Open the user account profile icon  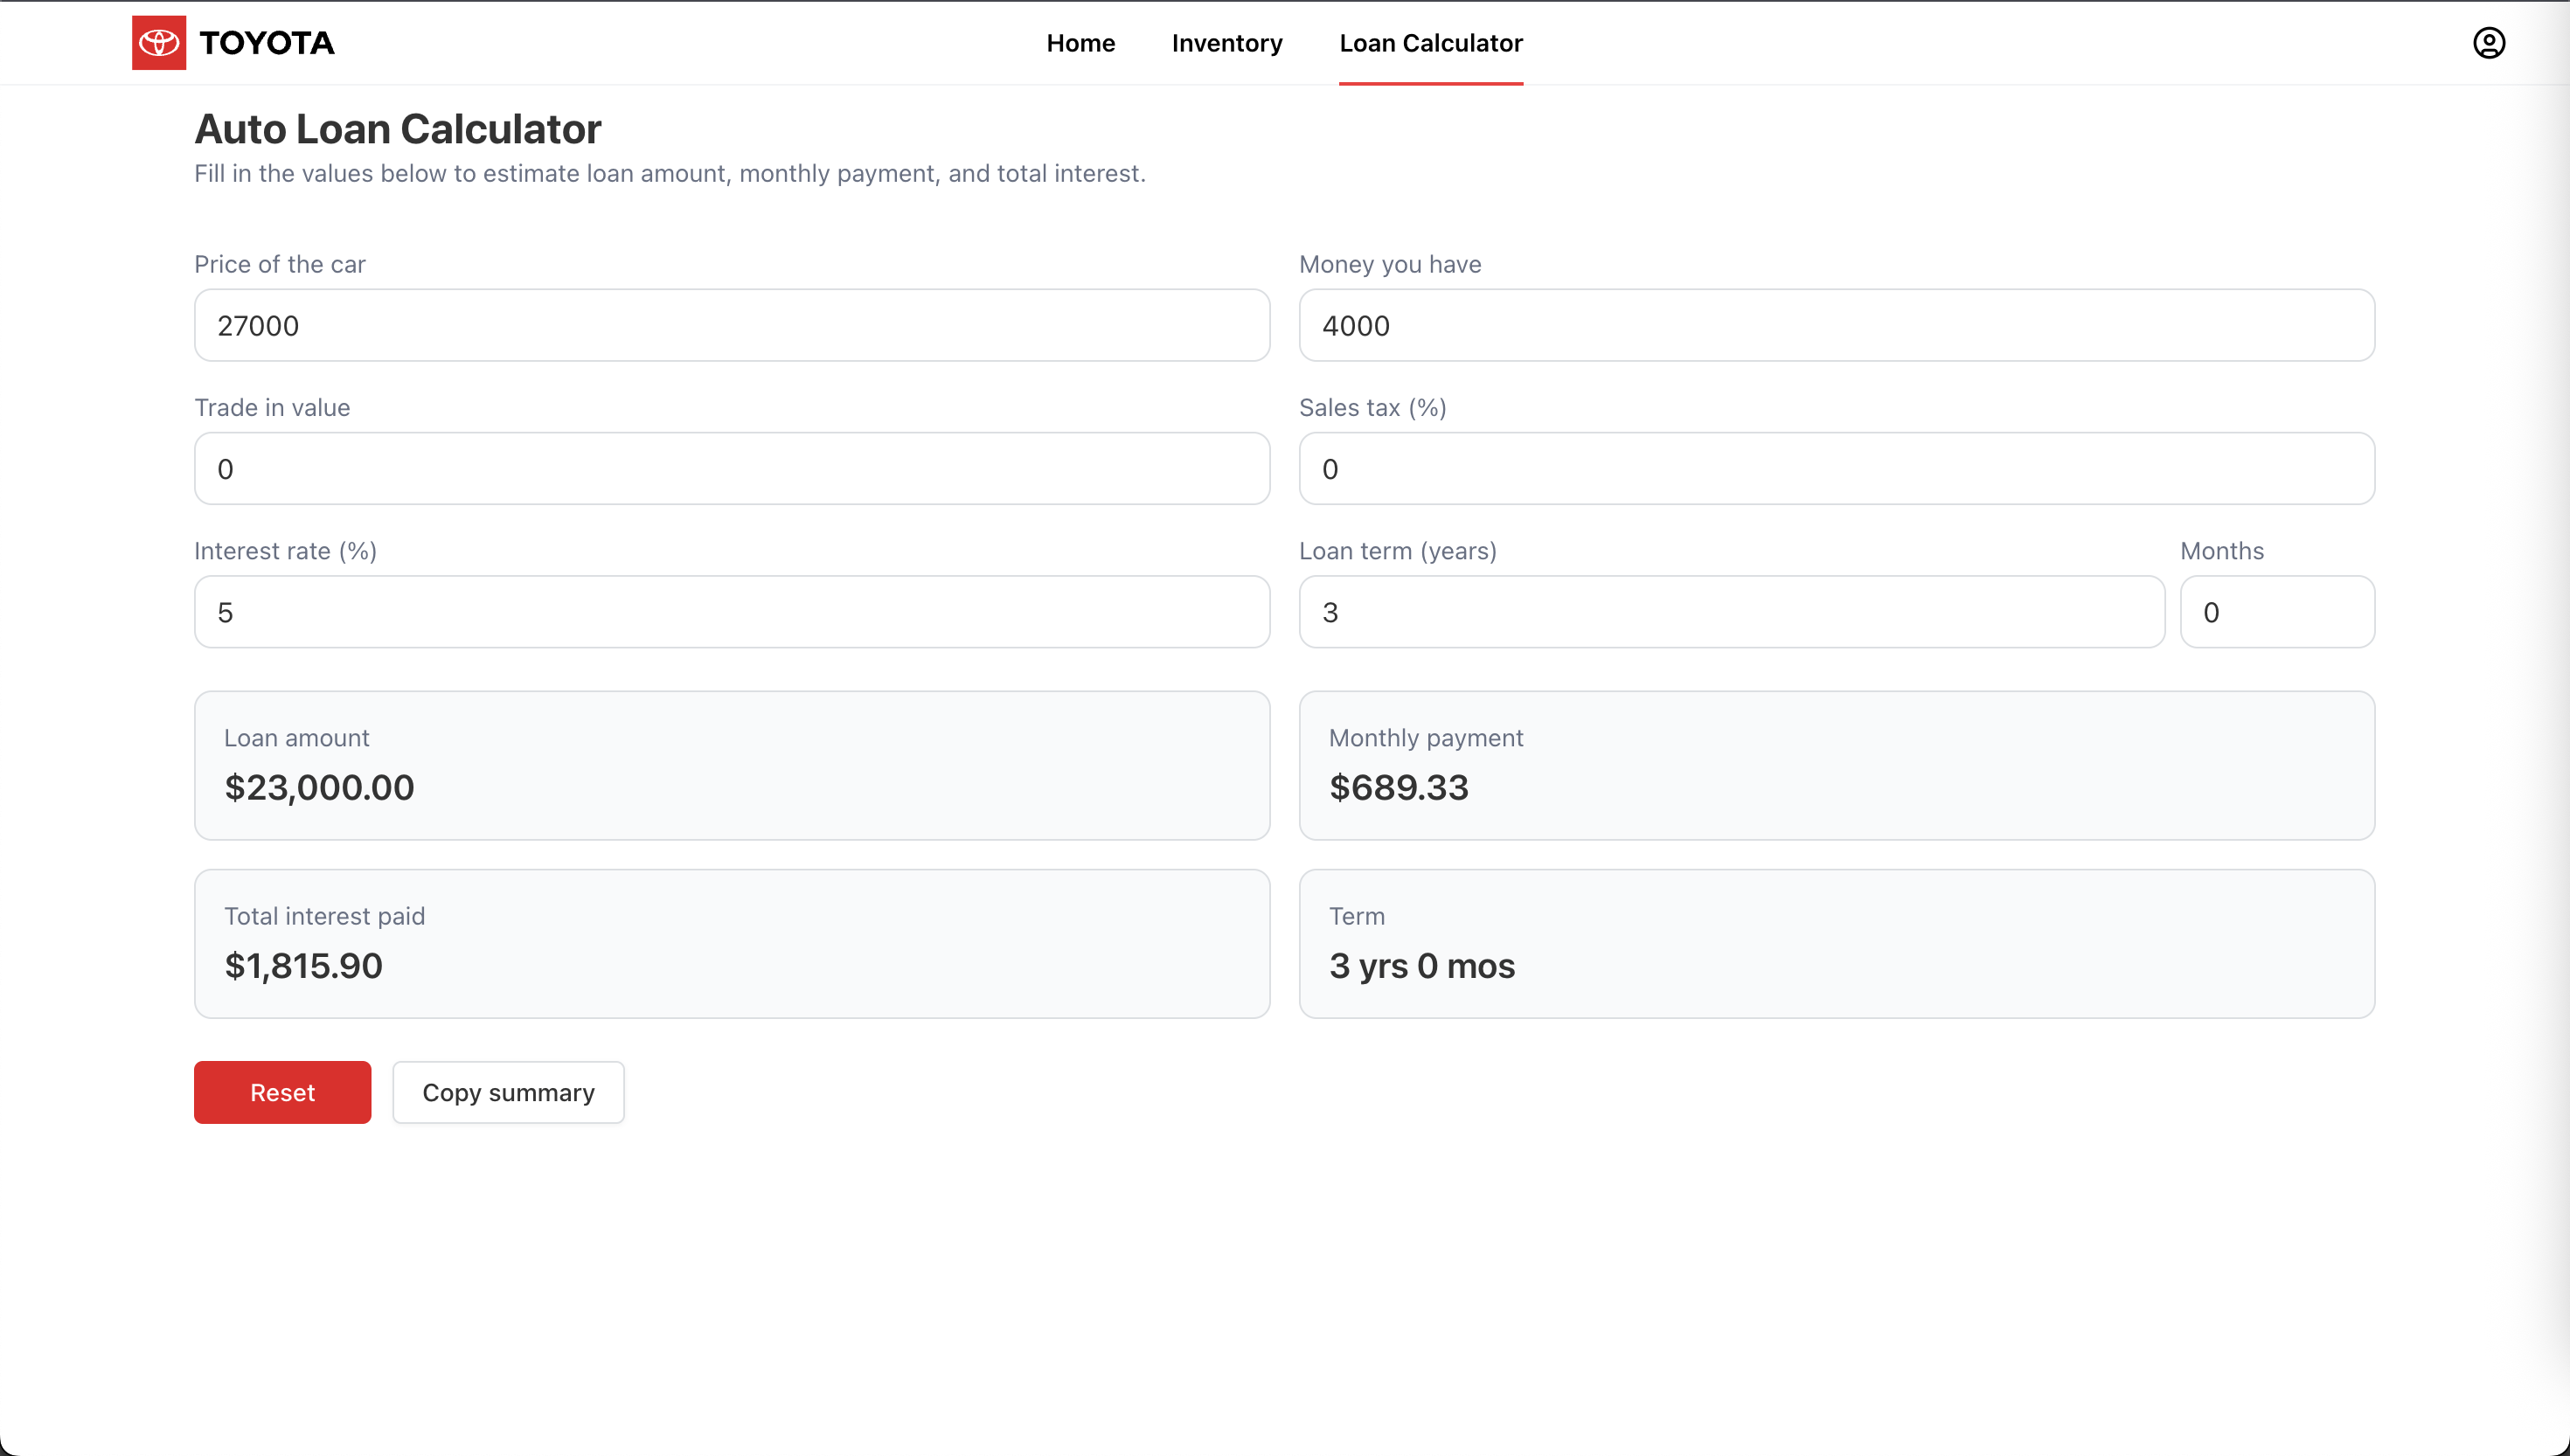click(2488, 43)
